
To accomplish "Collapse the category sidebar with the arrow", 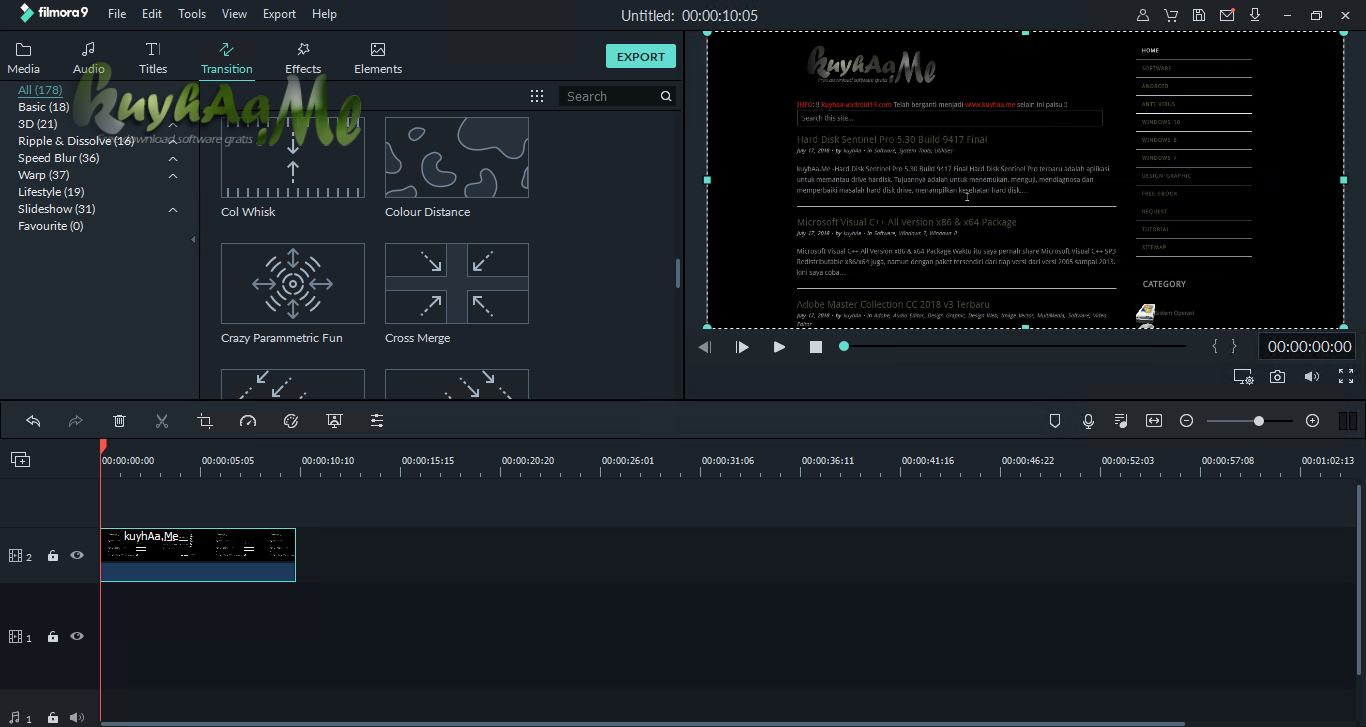I will pos(193,240).
